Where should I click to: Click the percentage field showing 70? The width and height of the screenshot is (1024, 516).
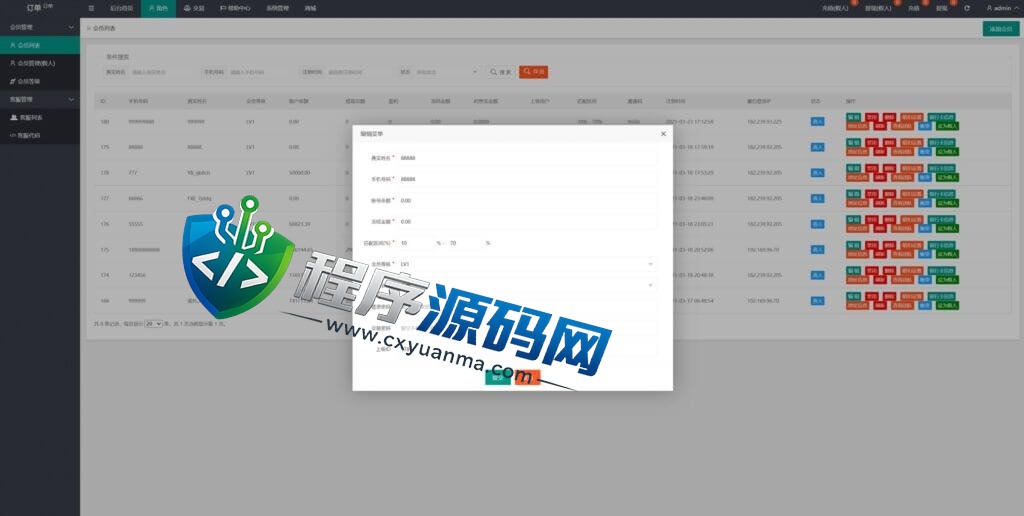pyautogui.click(x=465, y=243)
